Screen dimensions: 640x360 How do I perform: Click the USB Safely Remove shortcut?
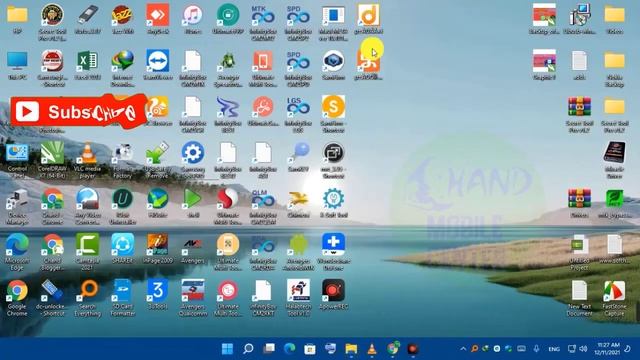(x=158, y=160)
